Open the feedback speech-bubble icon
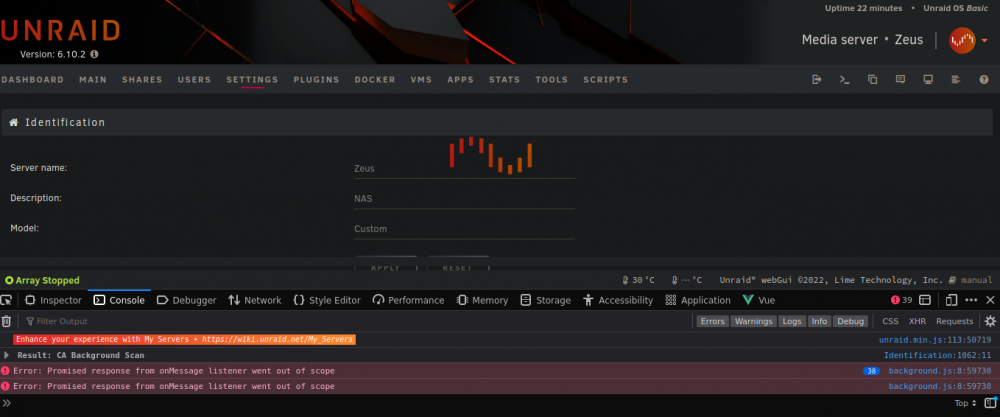The image size is (1000, 417). pos(901,80)
